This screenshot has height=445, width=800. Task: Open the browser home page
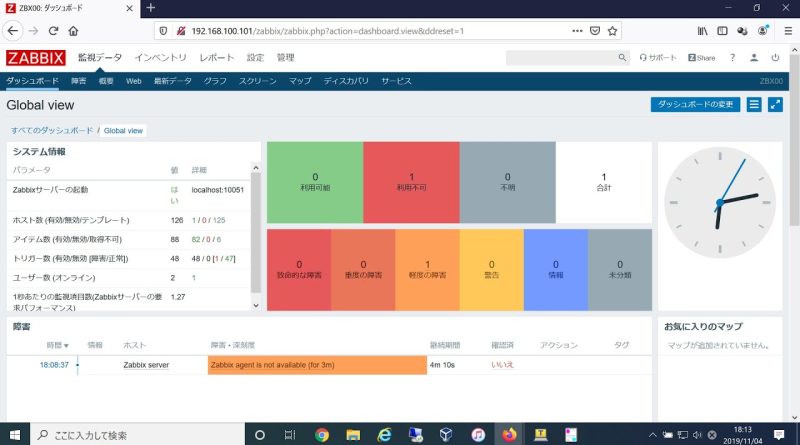(x=73, y=31)
